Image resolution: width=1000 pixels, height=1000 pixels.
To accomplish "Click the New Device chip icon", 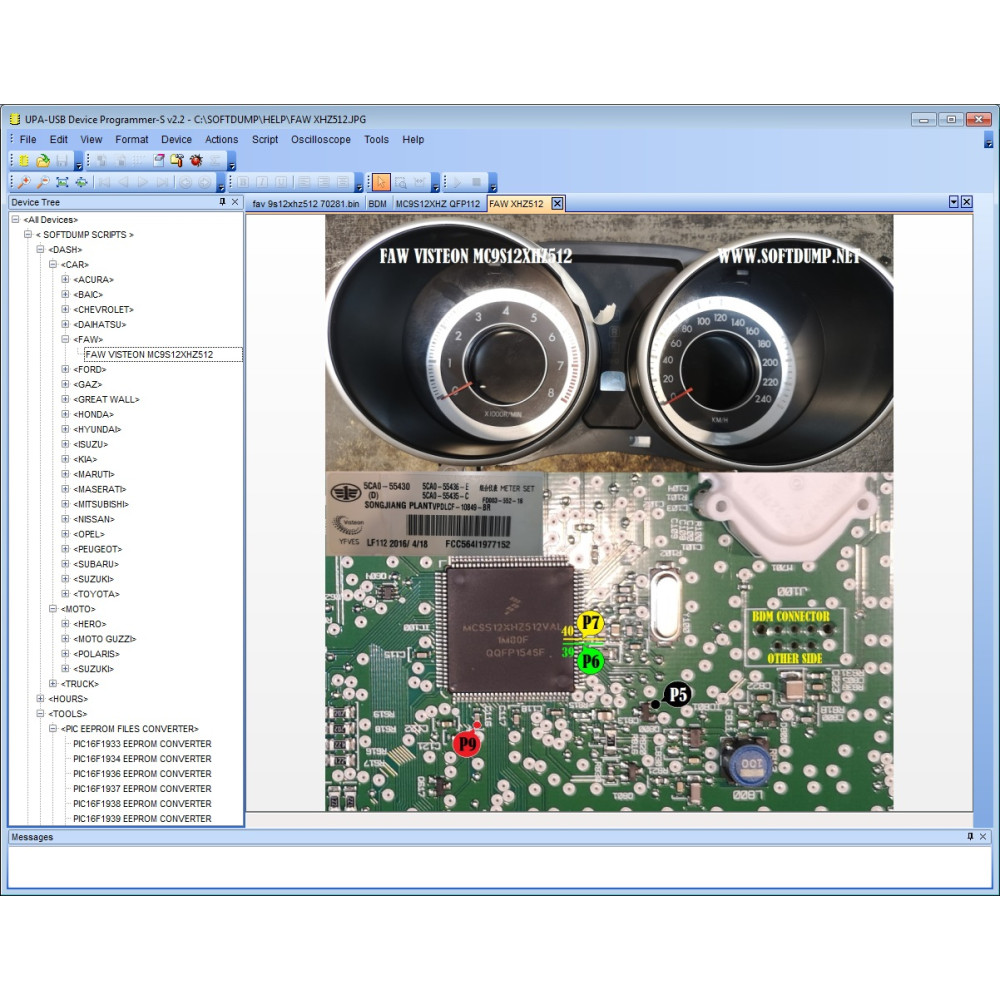I will pyautogui.click(x=24, y=161).
